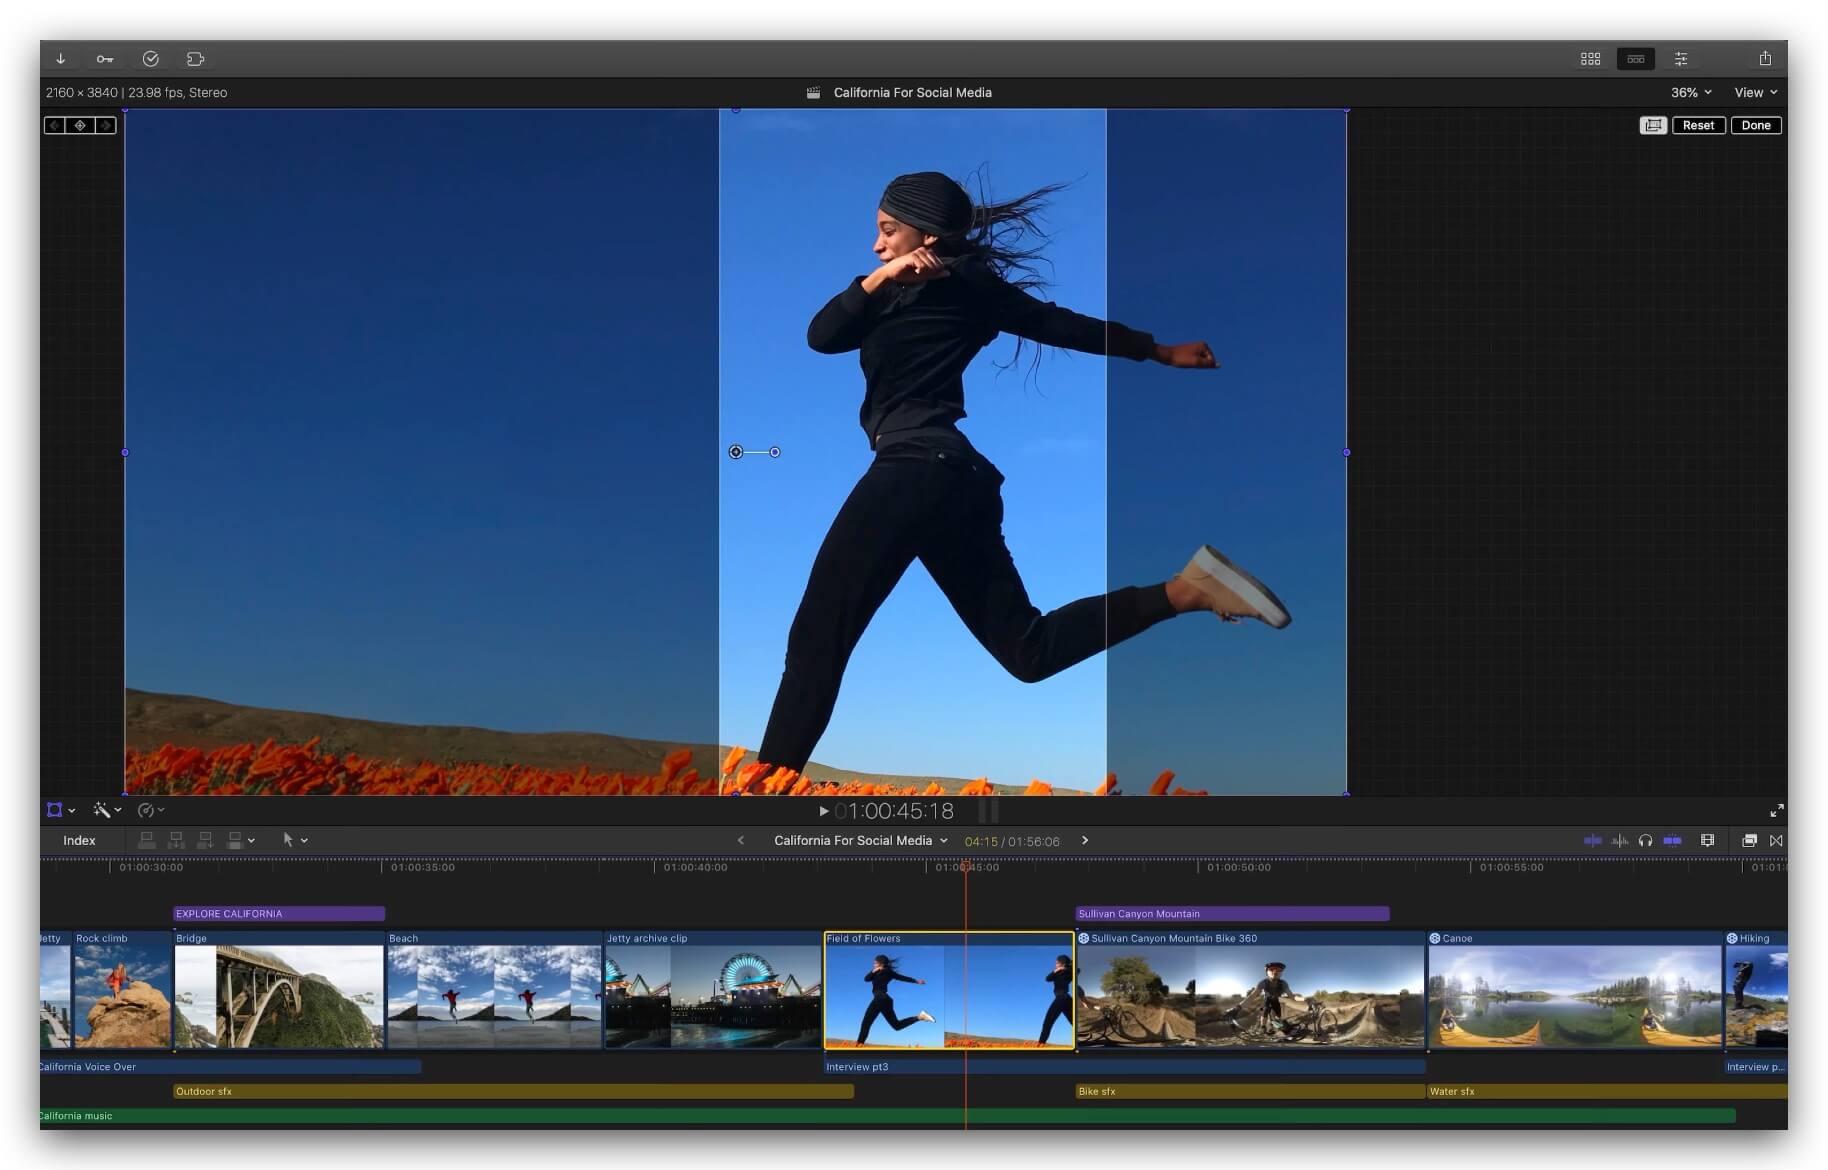Select the Canoe 360 clip
The height and width of the screenshot is (1170, 1828).
click(x=1575, y=990)
